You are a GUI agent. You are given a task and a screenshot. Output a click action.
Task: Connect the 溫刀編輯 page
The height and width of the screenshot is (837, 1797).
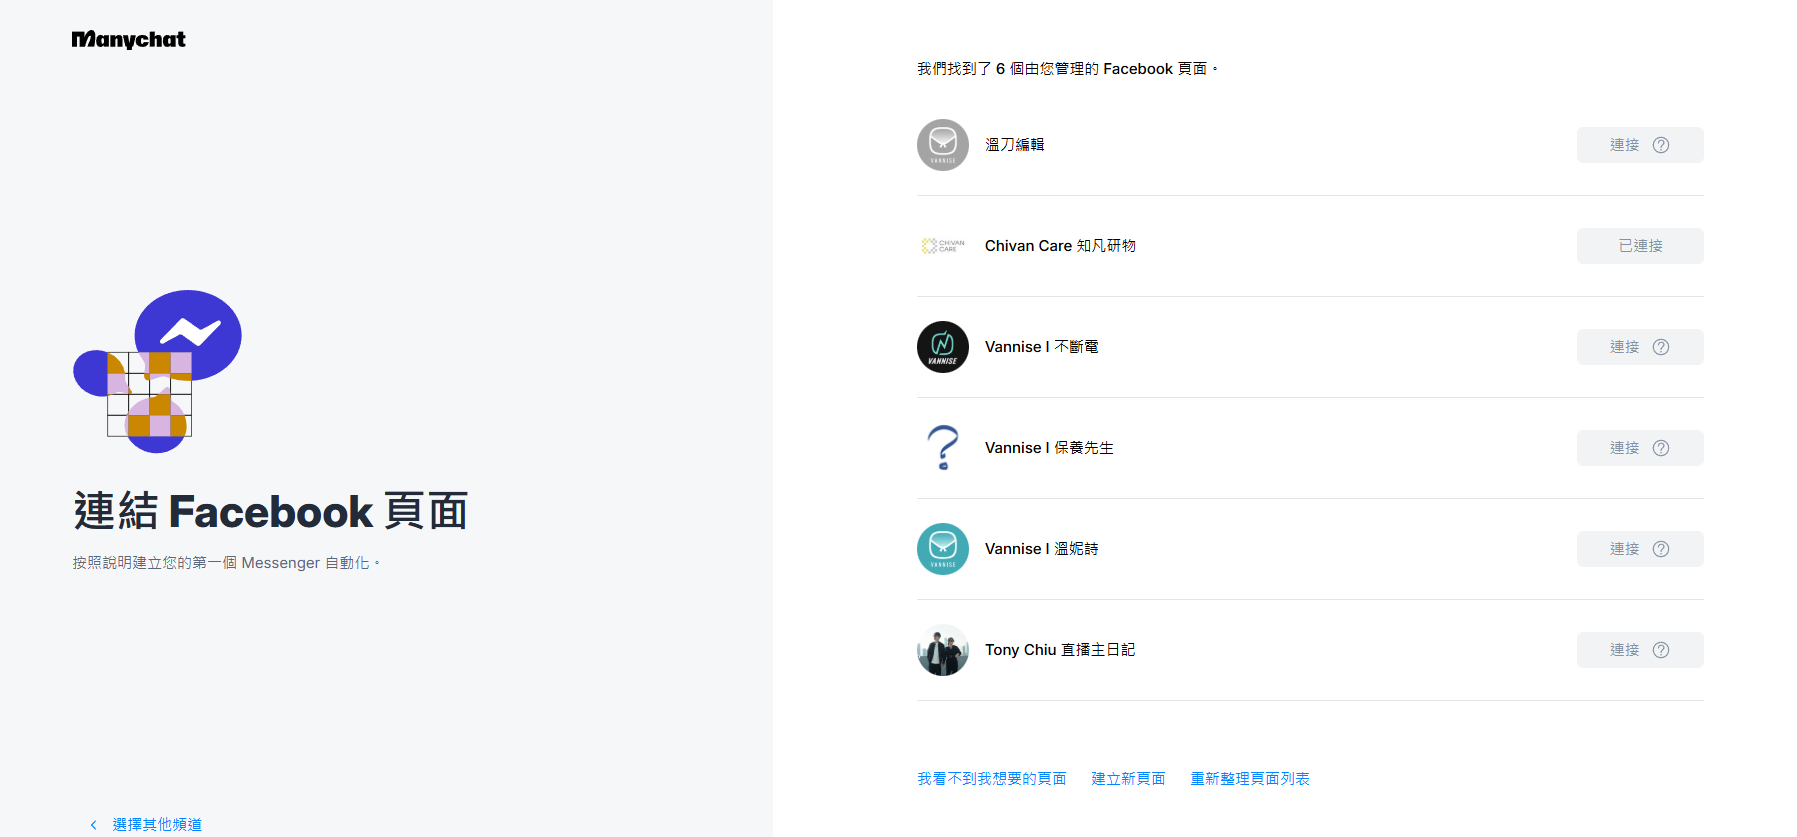coord(1640,145)
